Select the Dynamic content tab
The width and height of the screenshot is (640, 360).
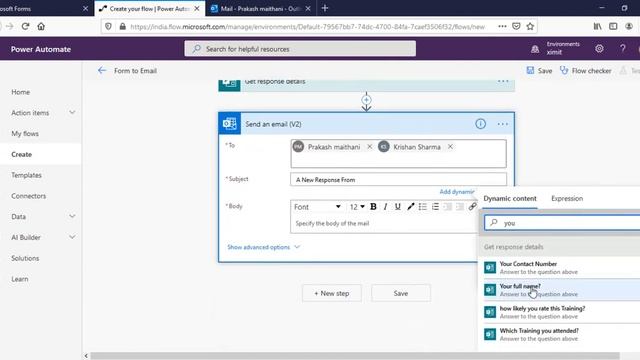(x=510, y=198)
